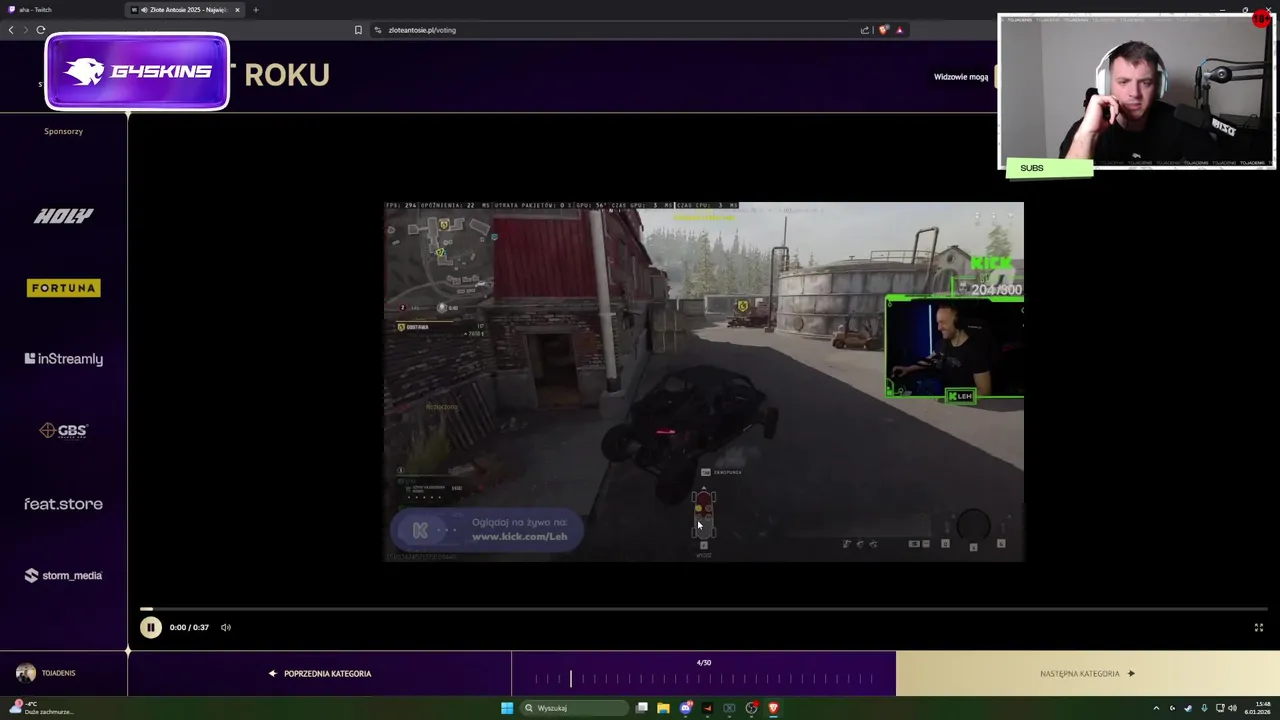Close the Złote Antosie 2025 tab
The image size is (1280, 720).
pyautogui.click(x=237, y=10)
